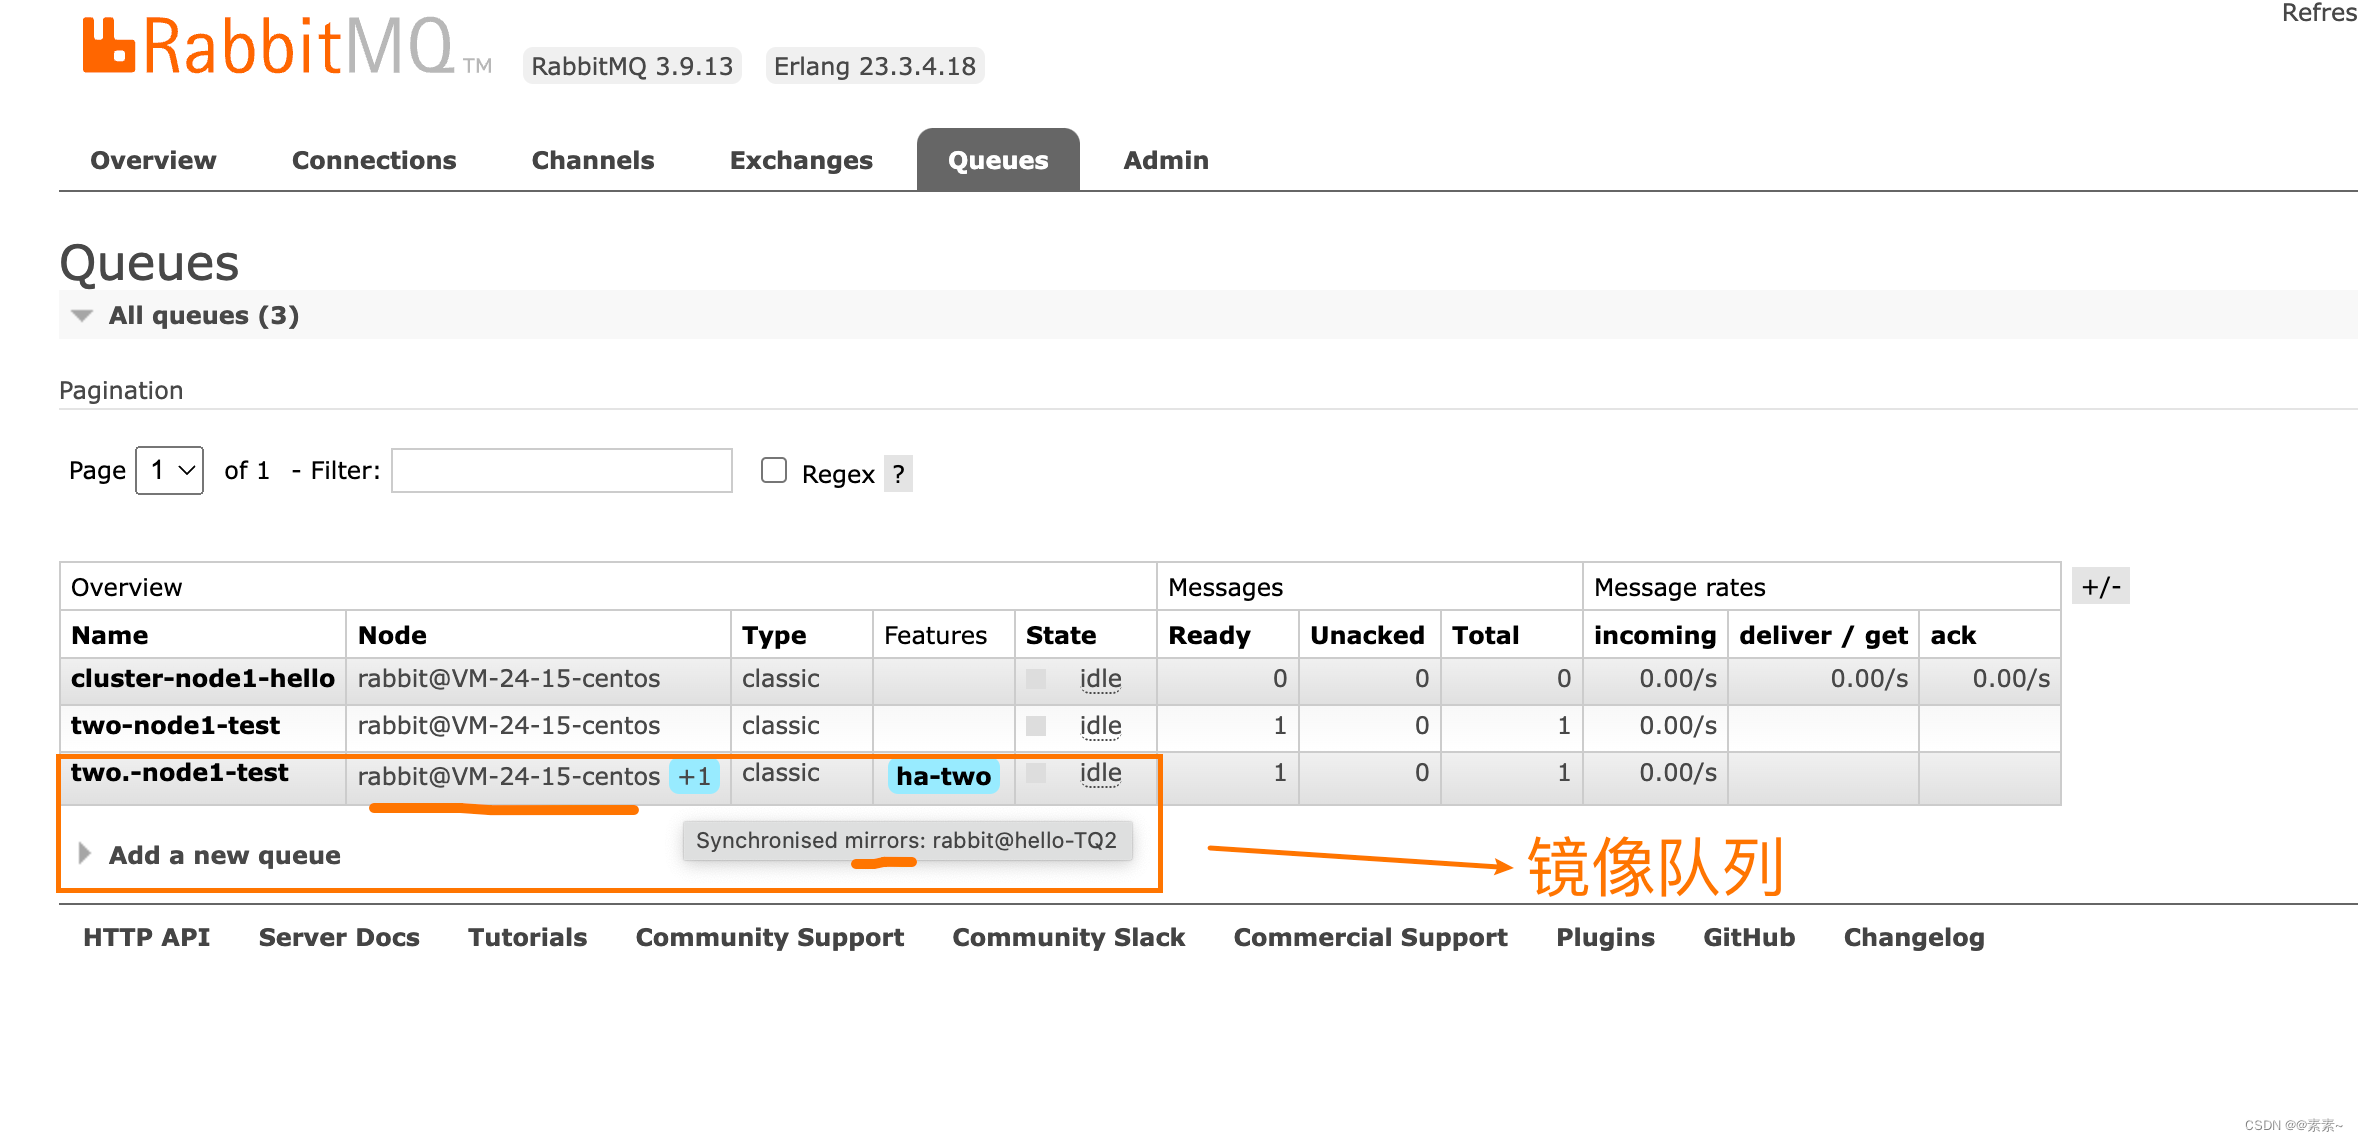This screenshot has height=1142, width=2358.
Task: Open the cluster-node1-hello queue link
Action: [202, 679]
